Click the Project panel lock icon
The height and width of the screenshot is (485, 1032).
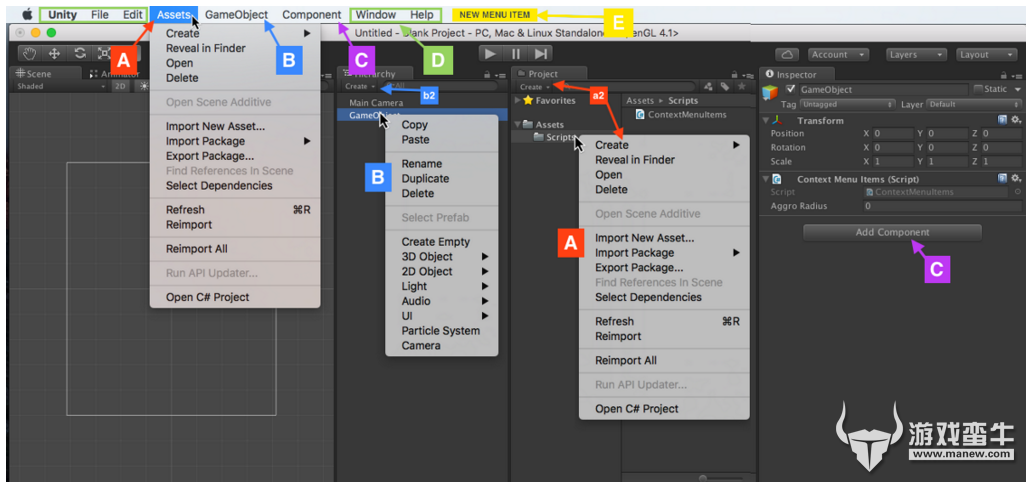736,75
